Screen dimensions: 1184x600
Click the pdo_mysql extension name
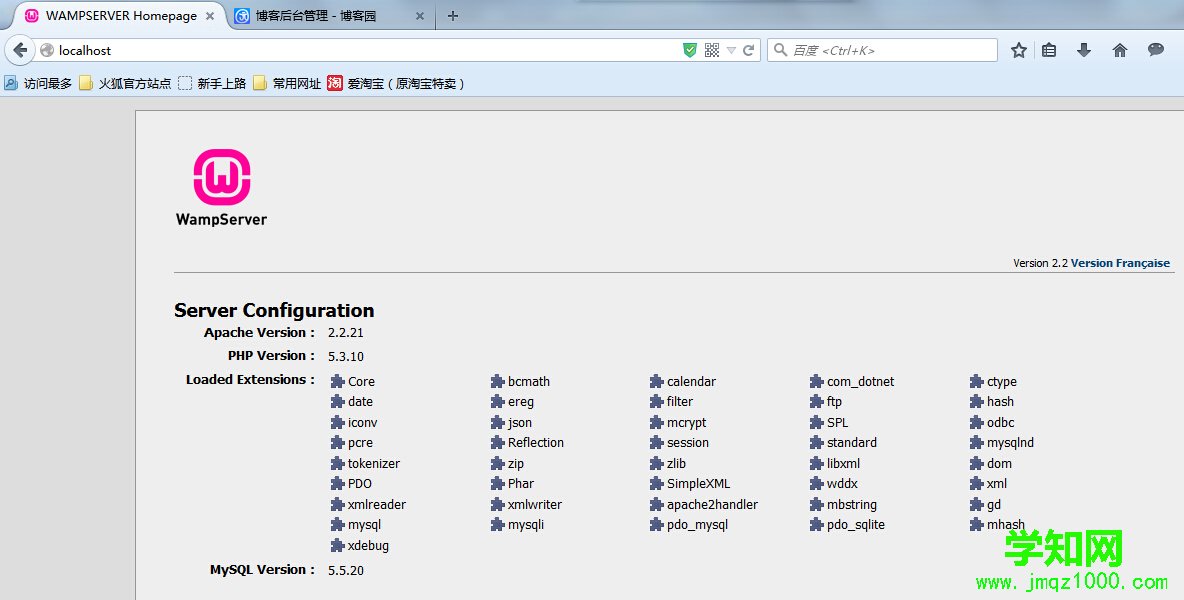[x=698, y=525]
